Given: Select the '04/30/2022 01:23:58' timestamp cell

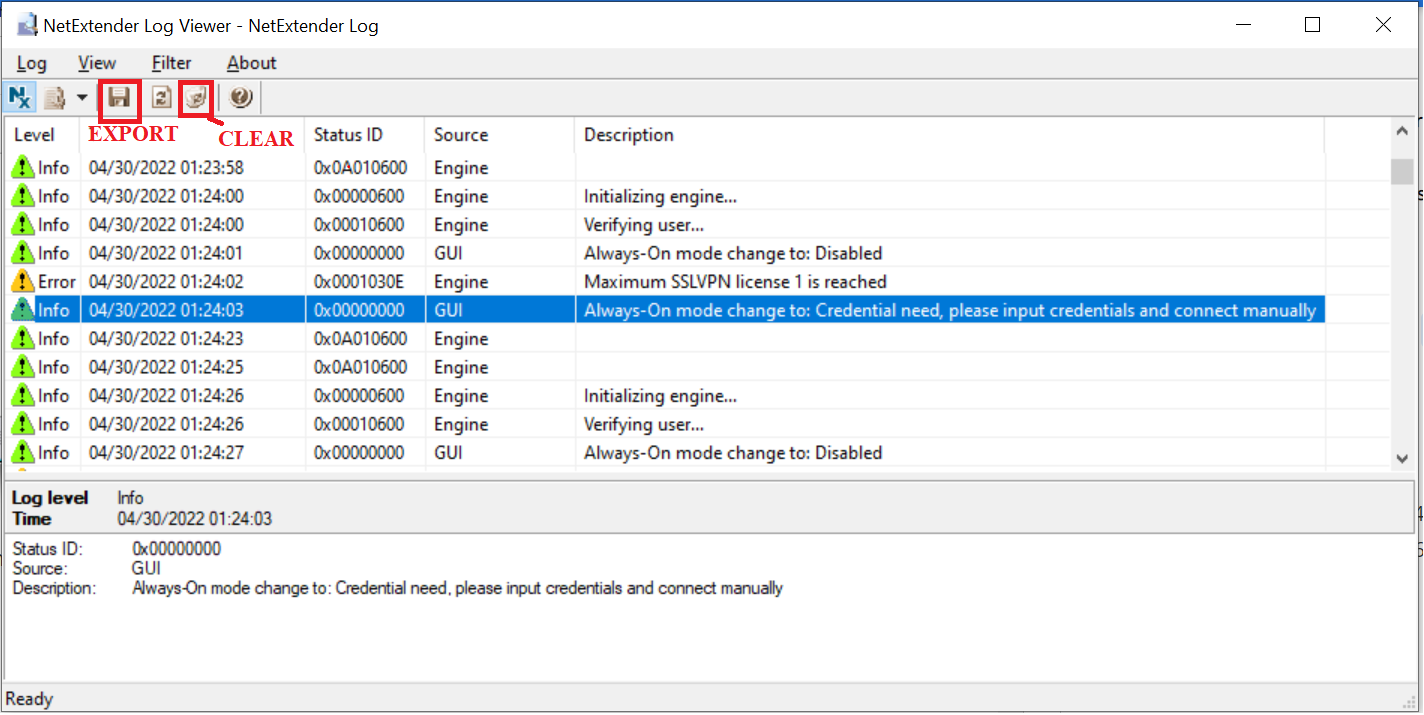Looking at the screenshot, I should pyautogui.click(x=166, y=168).
